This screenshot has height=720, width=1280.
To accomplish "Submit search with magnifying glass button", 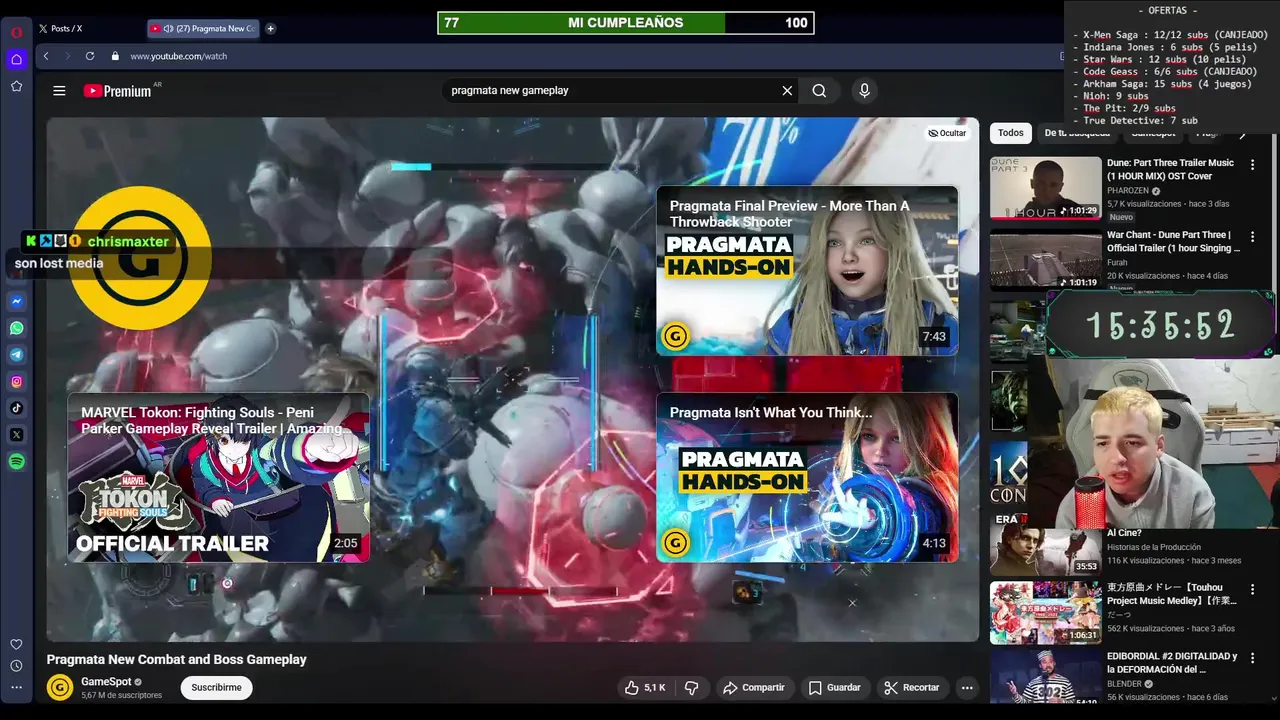I will tap(819, 90).
